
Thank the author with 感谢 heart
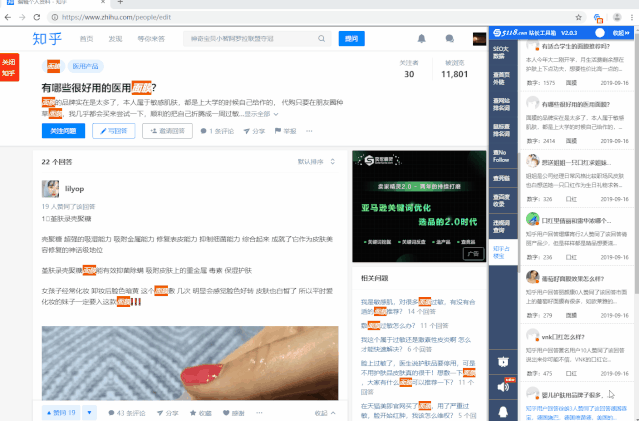[x=234, y=413]
